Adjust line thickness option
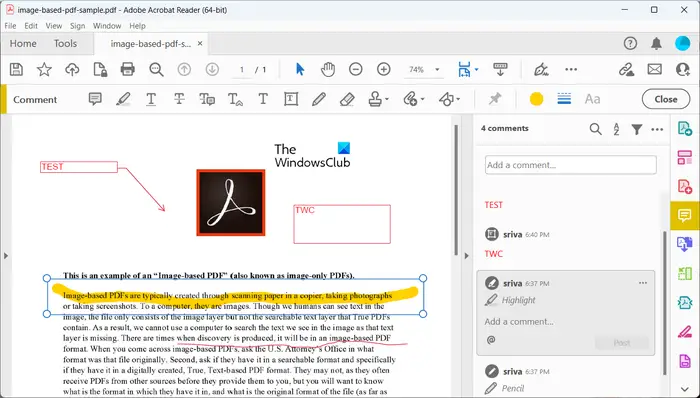Image resolution: width=700 pixels, height=398 pixels. click(564, 99)
